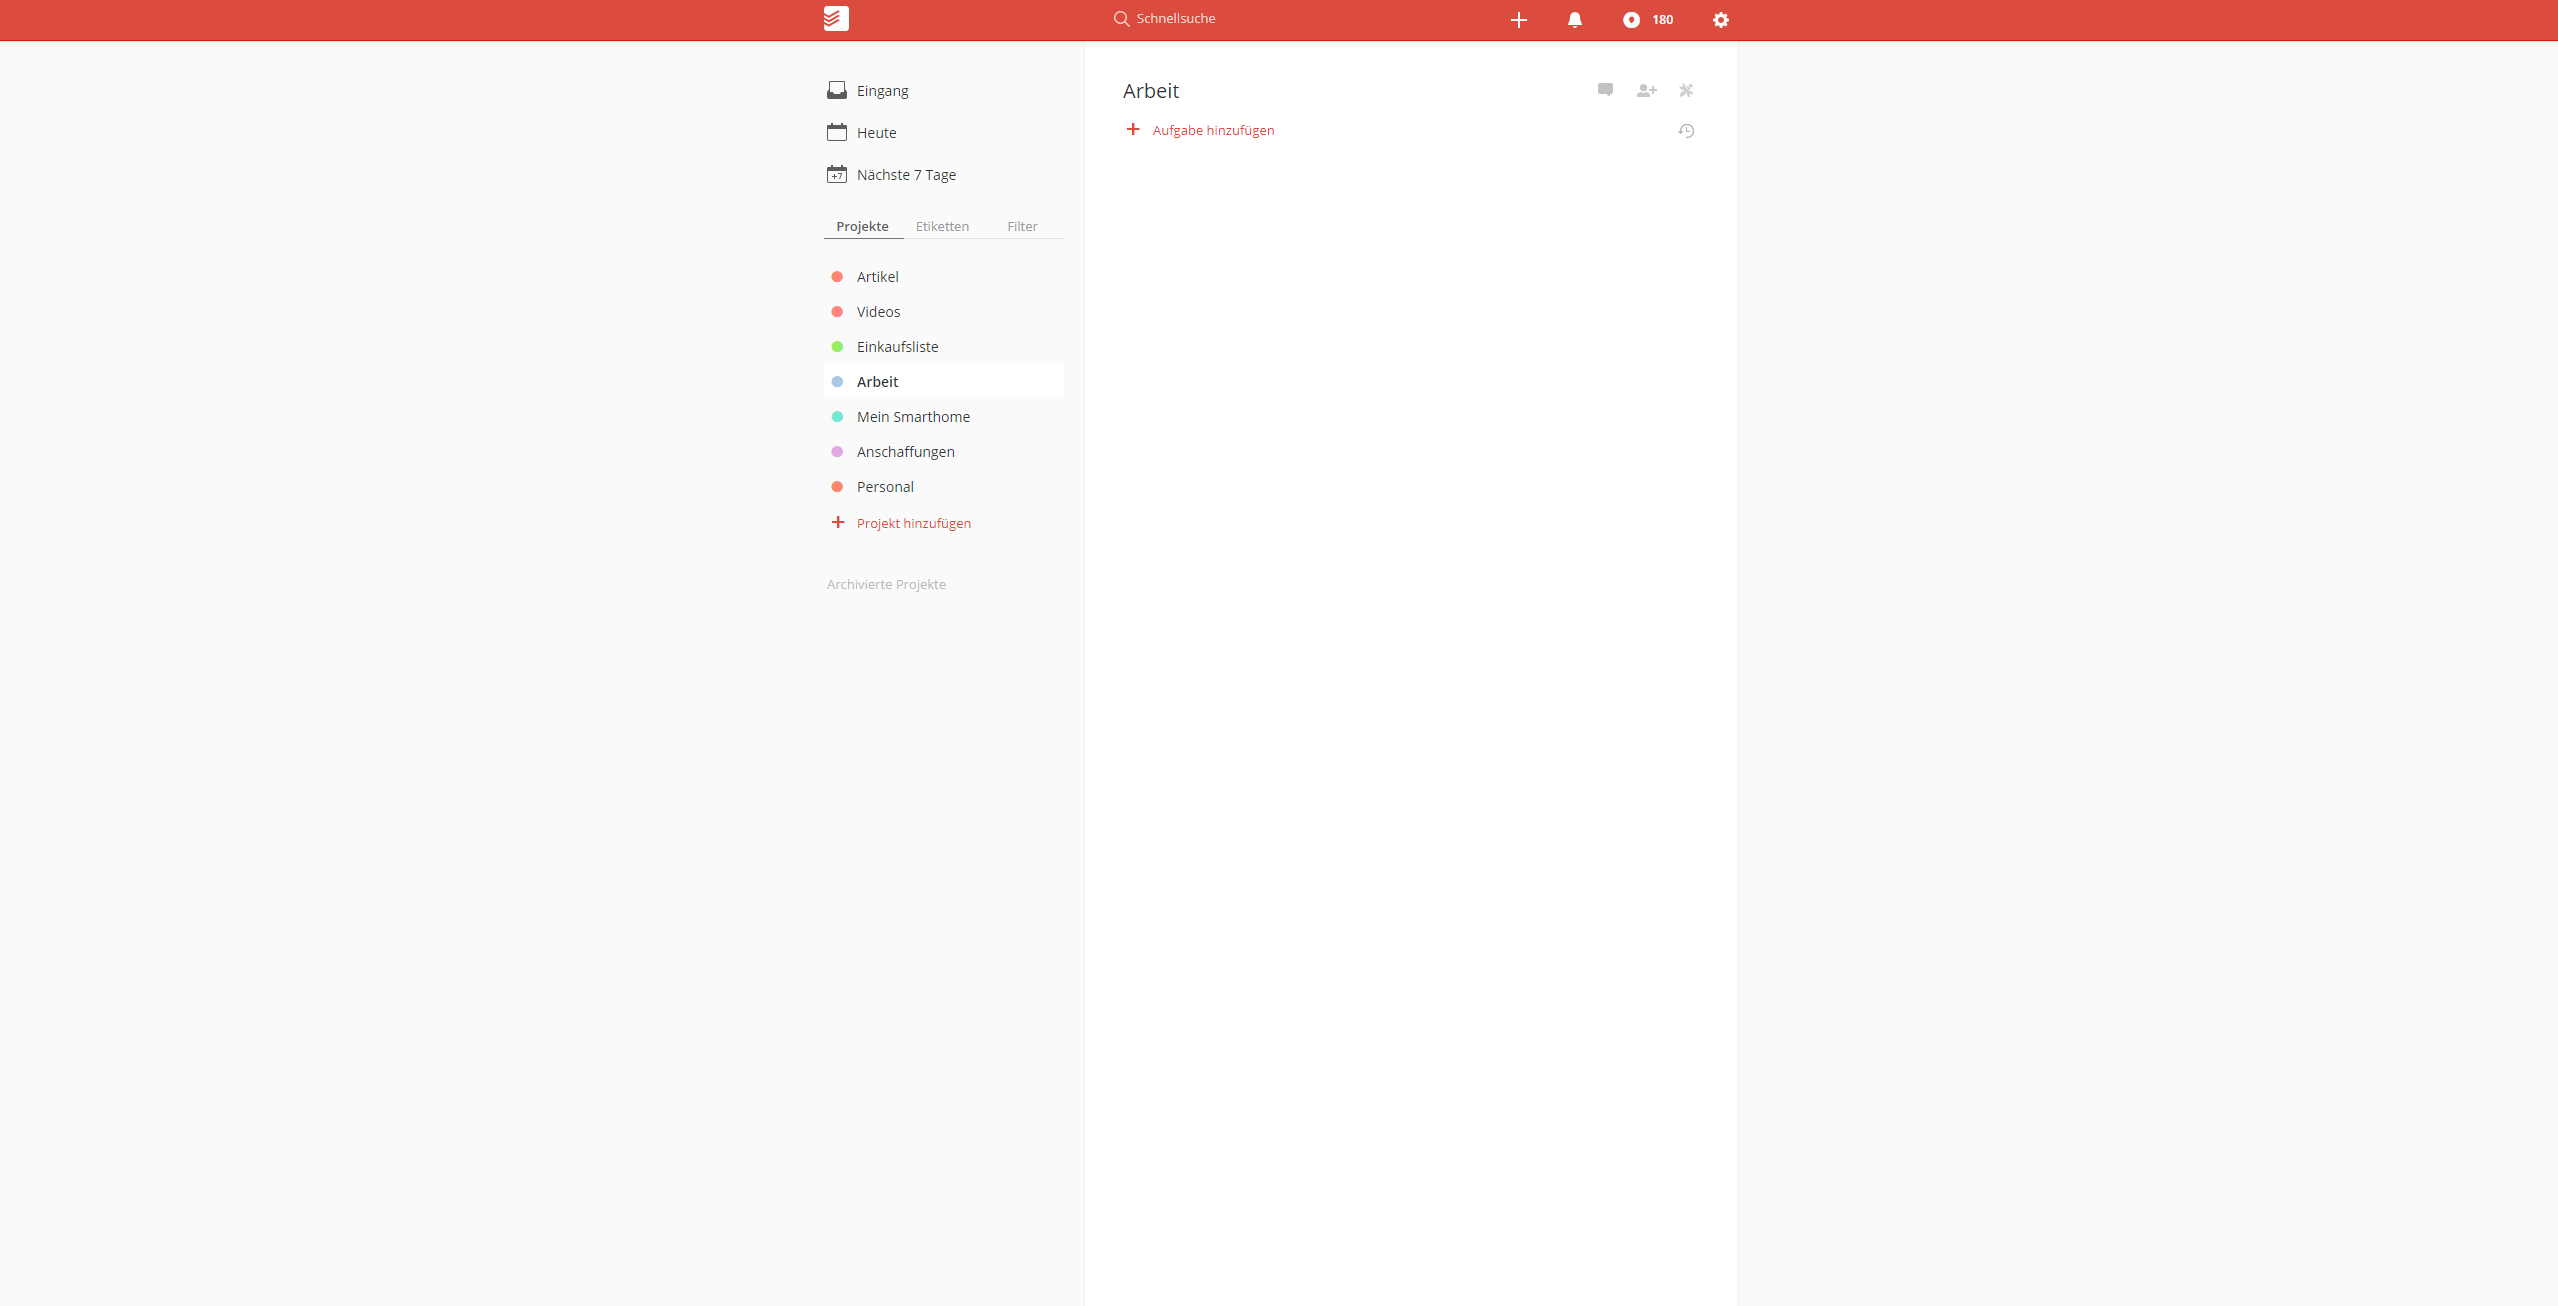The height and width of the screenshot is (1306, 2558).
Task: Click green color dot of Einkaufsliste
Action: pos(837,347)
